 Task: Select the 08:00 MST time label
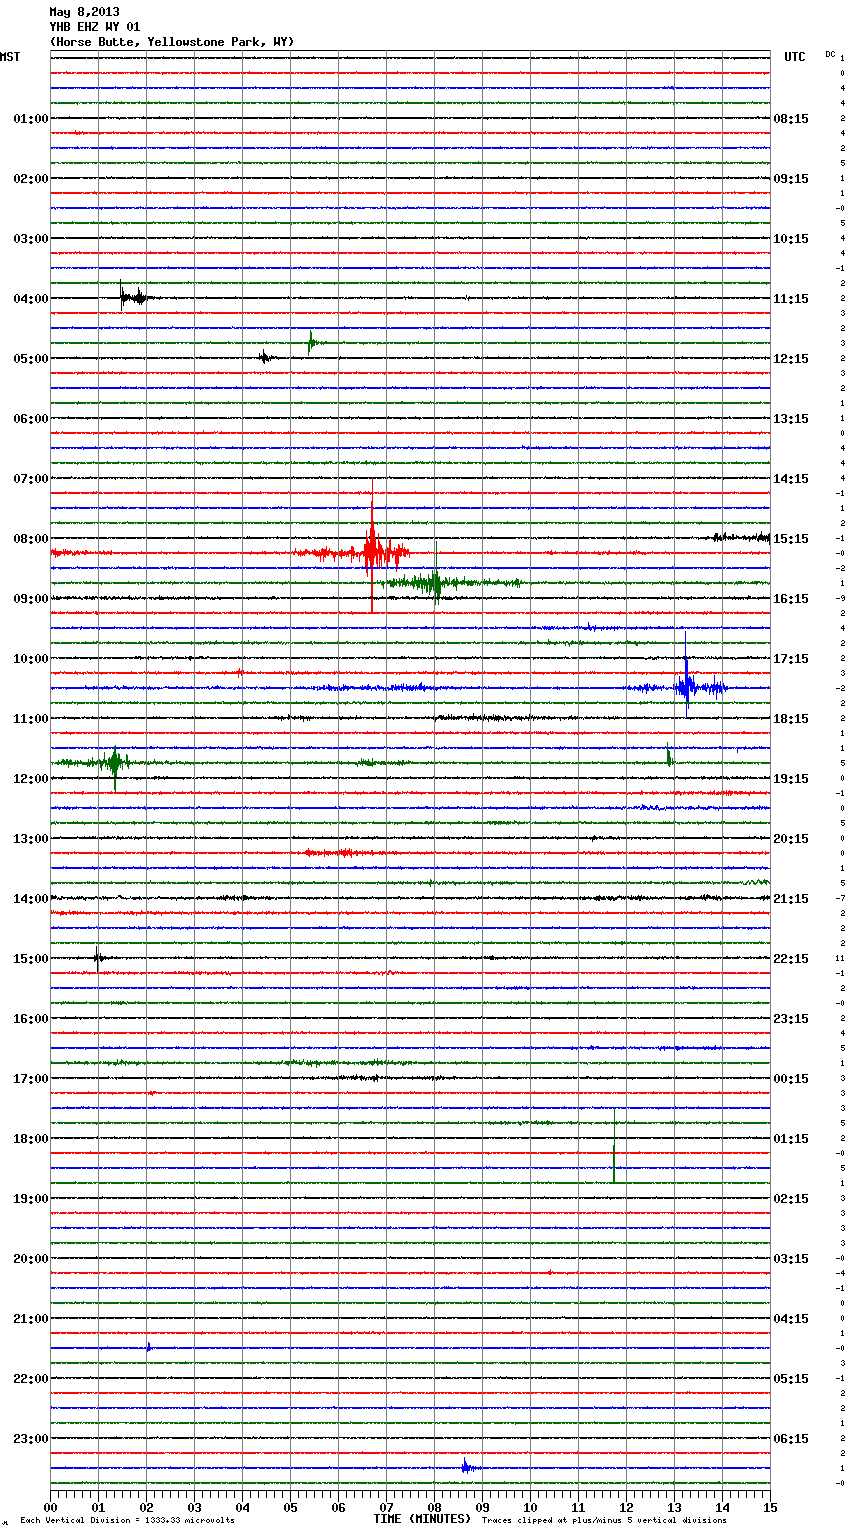[30, 539]
